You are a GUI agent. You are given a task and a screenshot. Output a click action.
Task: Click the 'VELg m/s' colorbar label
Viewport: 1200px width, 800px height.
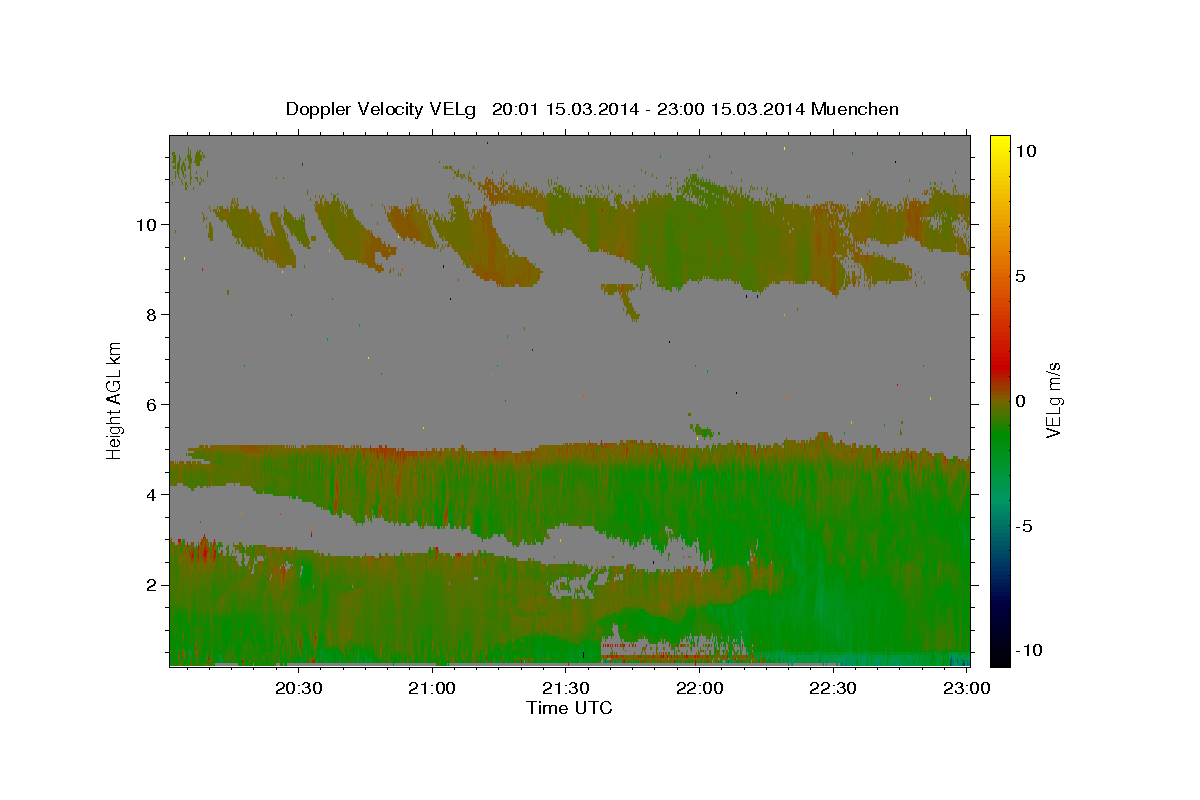pos(1053,399)
